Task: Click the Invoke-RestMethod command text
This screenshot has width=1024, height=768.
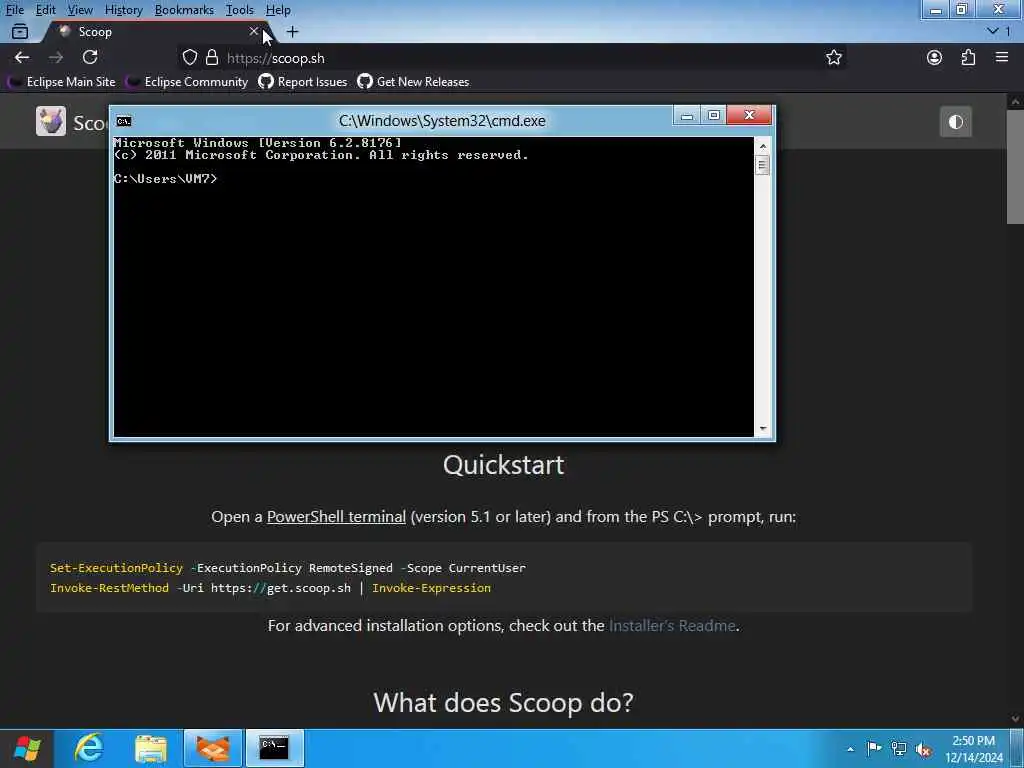Action: point(109,588)
